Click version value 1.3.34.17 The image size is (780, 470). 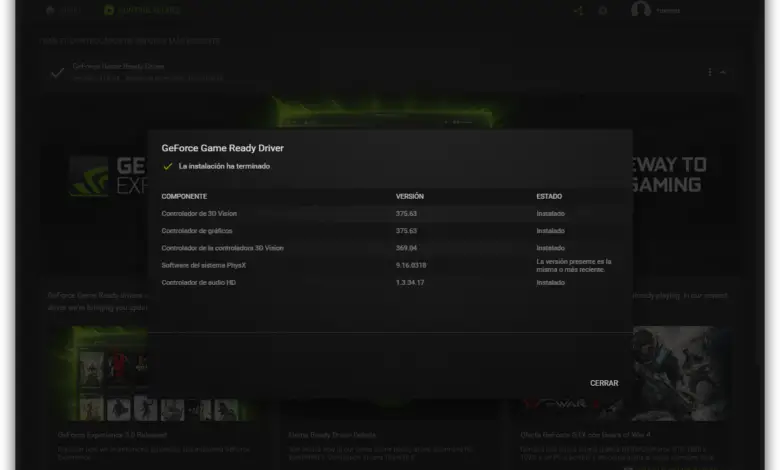410,282
